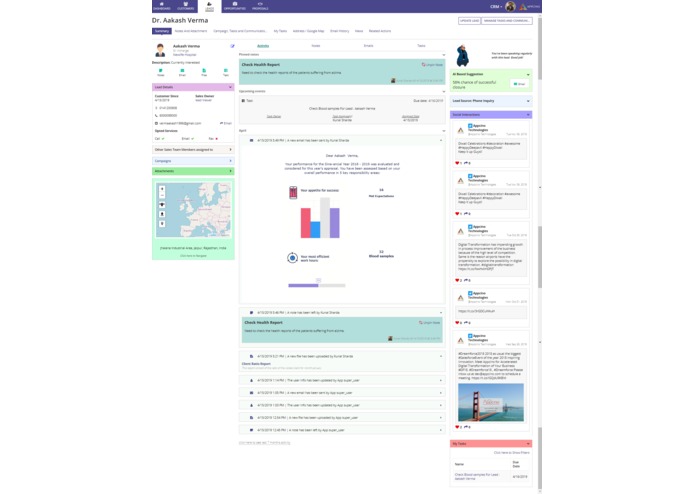Toggle the Call opted-service checkmark
The height and width of the screenshot is (494, 695).
[163, 139]
